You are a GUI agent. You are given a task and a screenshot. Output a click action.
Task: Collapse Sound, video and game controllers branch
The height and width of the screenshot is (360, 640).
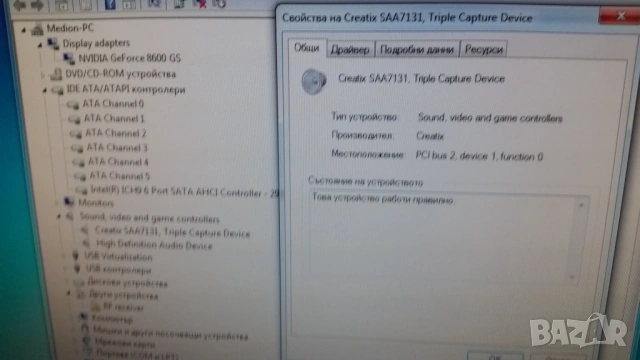point(59,217)
